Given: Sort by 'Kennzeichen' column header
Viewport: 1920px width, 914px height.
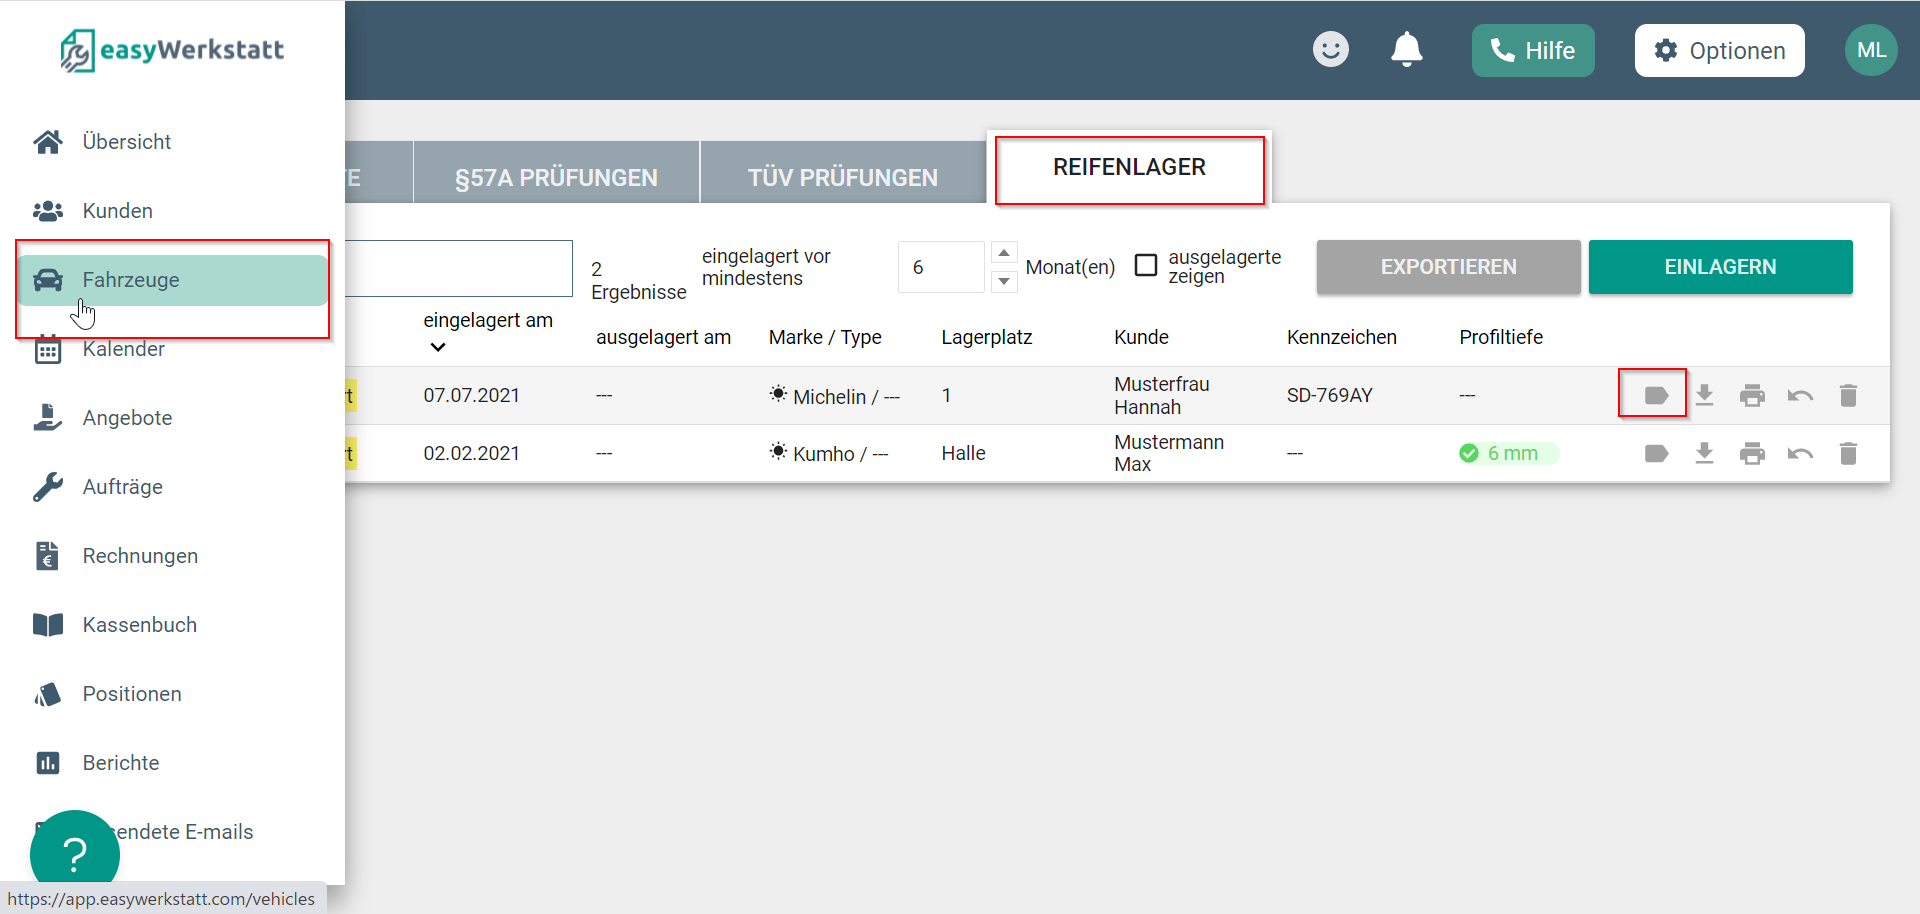Looking at the screenshot, I should 1341,338.
